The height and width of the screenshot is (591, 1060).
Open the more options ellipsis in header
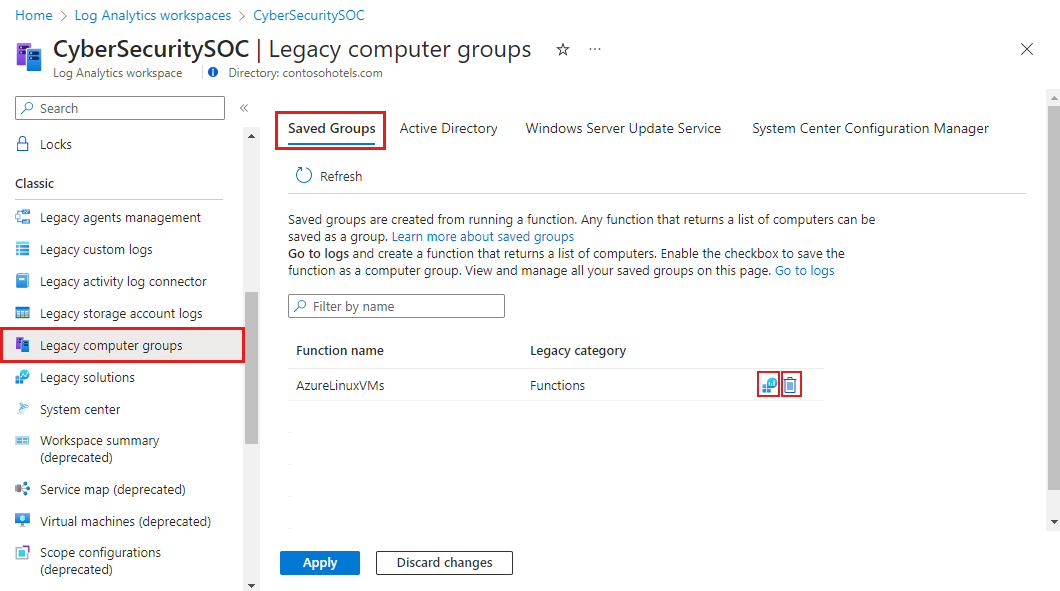tap(595, 49)
